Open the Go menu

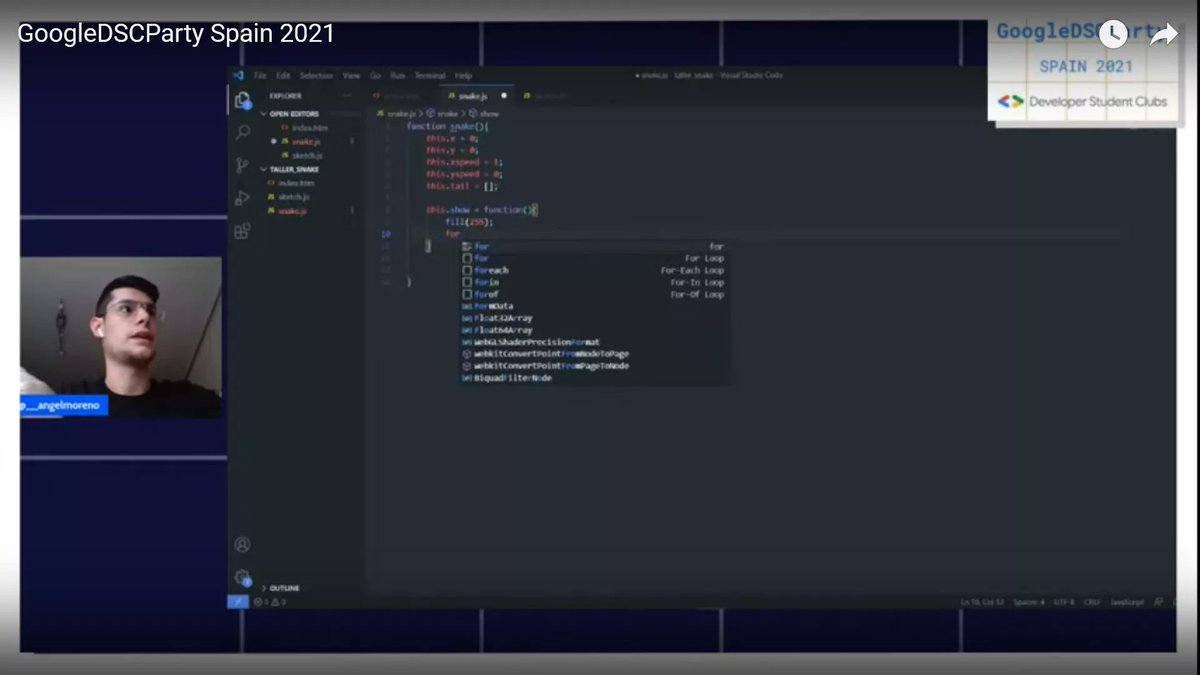pyautogui.click(x=376, y=76)
